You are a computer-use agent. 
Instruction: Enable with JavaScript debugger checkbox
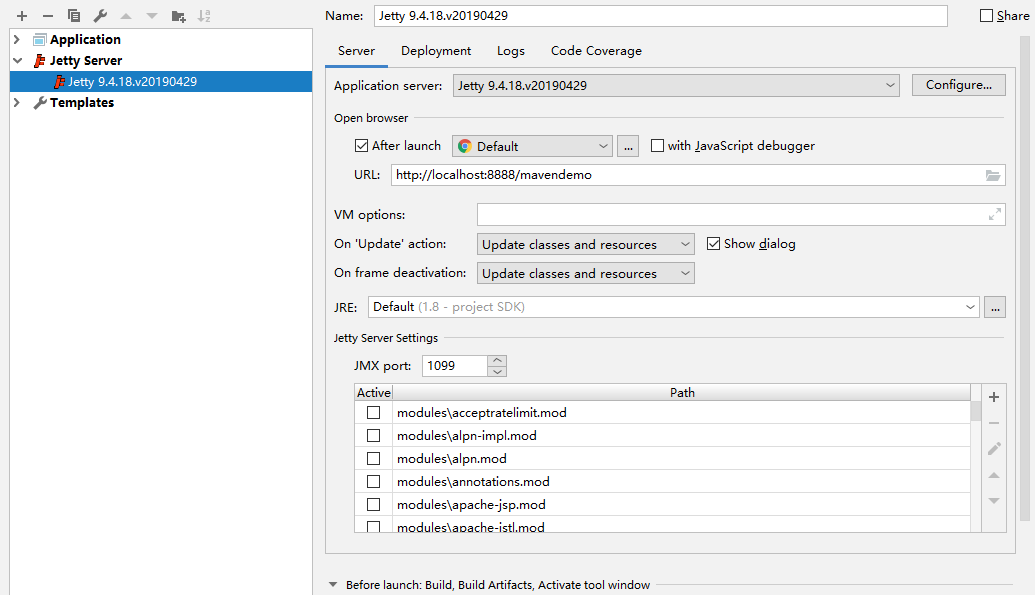657,146
